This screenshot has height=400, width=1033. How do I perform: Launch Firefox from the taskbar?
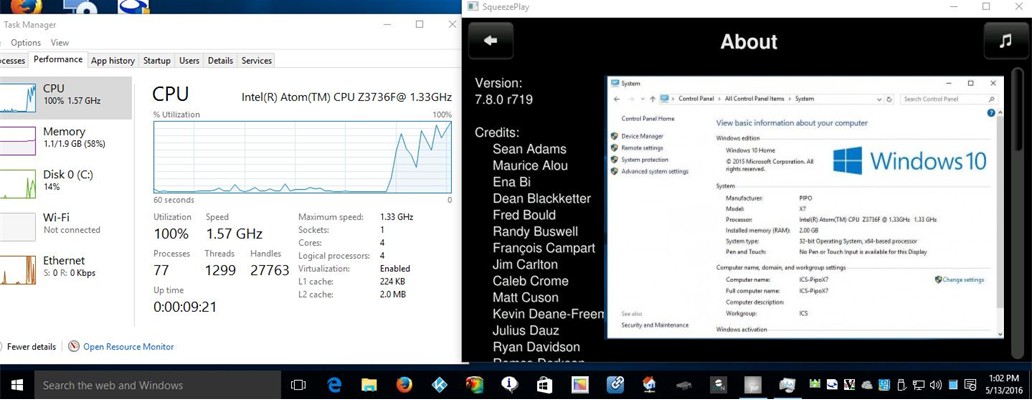point(404,385)
